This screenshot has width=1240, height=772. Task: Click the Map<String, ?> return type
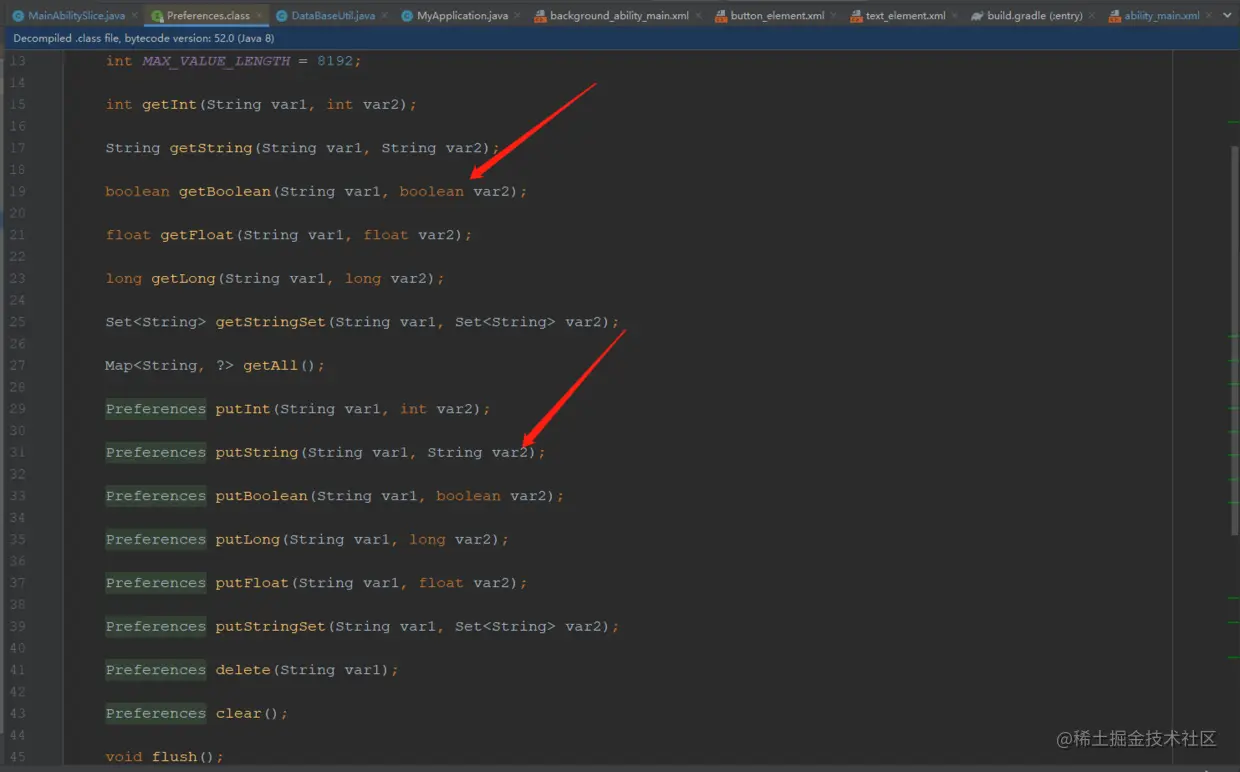click(169, 366)
